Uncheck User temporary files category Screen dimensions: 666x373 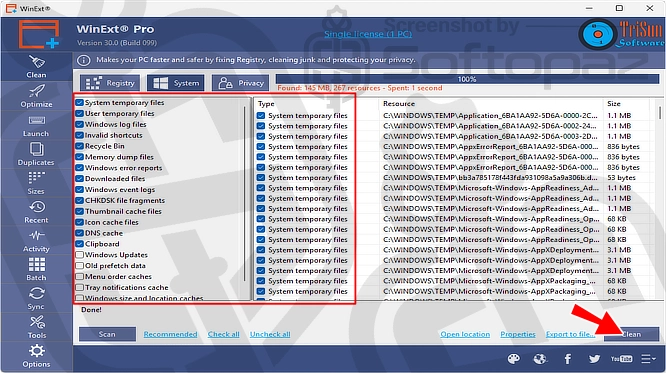(79, 113)
